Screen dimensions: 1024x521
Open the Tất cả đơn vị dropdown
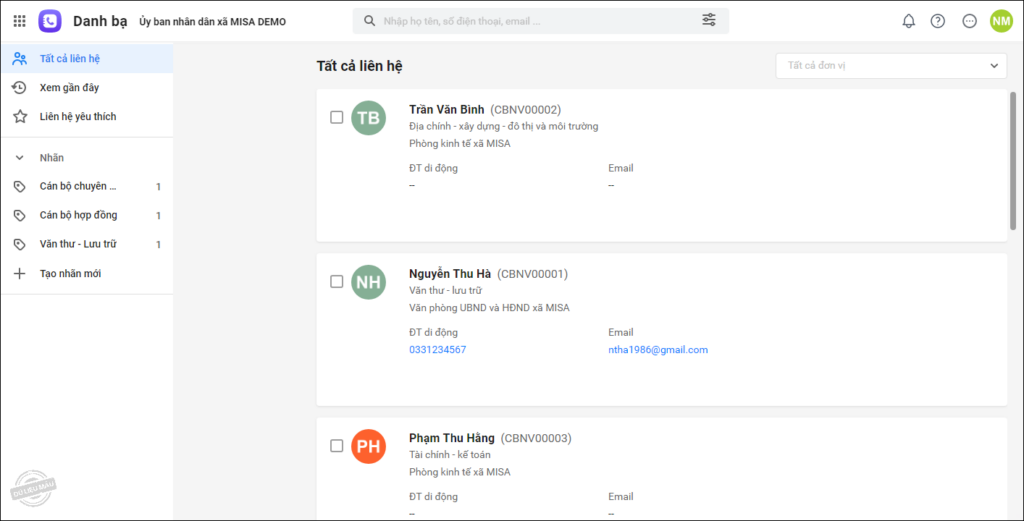click(x=891, y=66)
